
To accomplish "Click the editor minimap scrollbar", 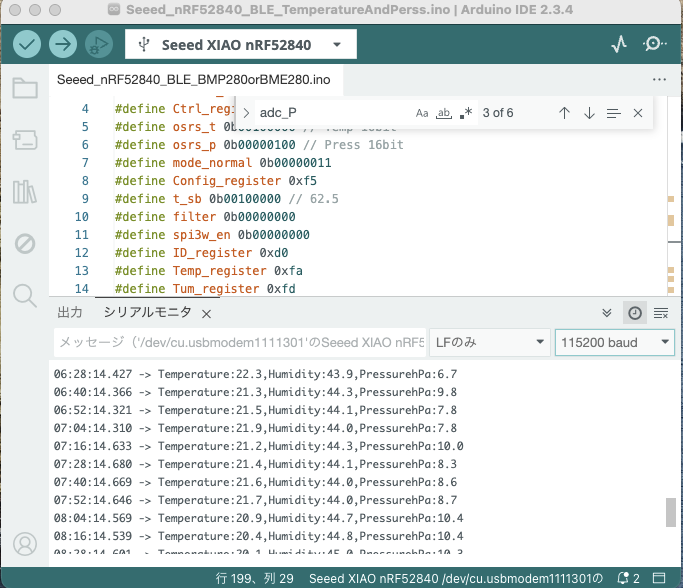I will 673,196.
